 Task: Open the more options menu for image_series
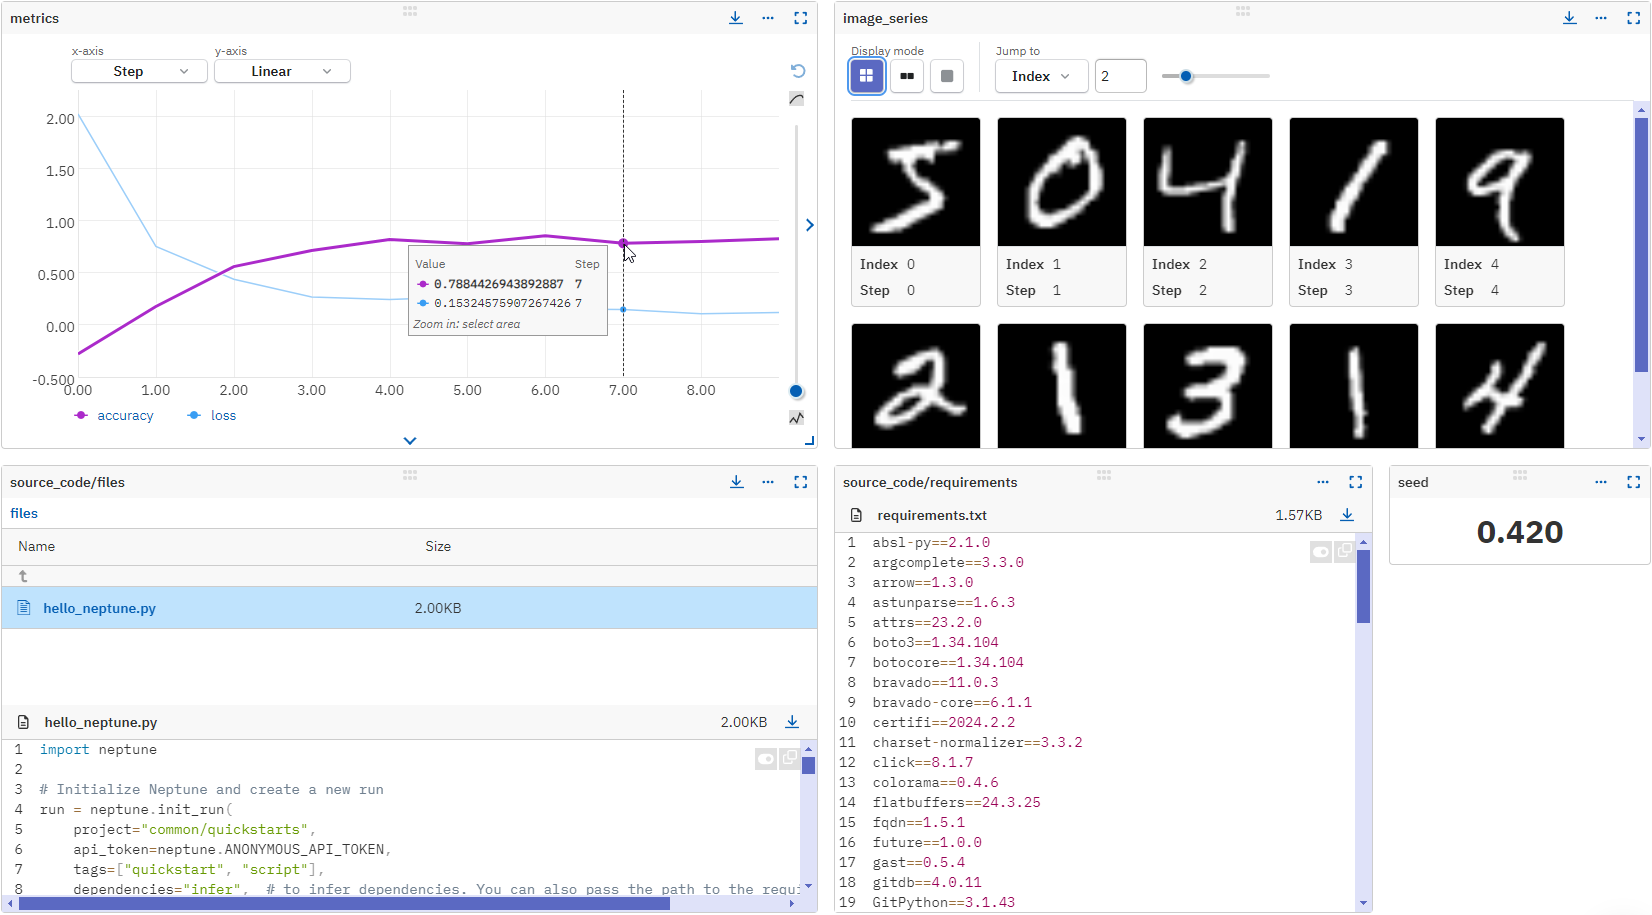pyautogui.click(x=1600, y=17)
